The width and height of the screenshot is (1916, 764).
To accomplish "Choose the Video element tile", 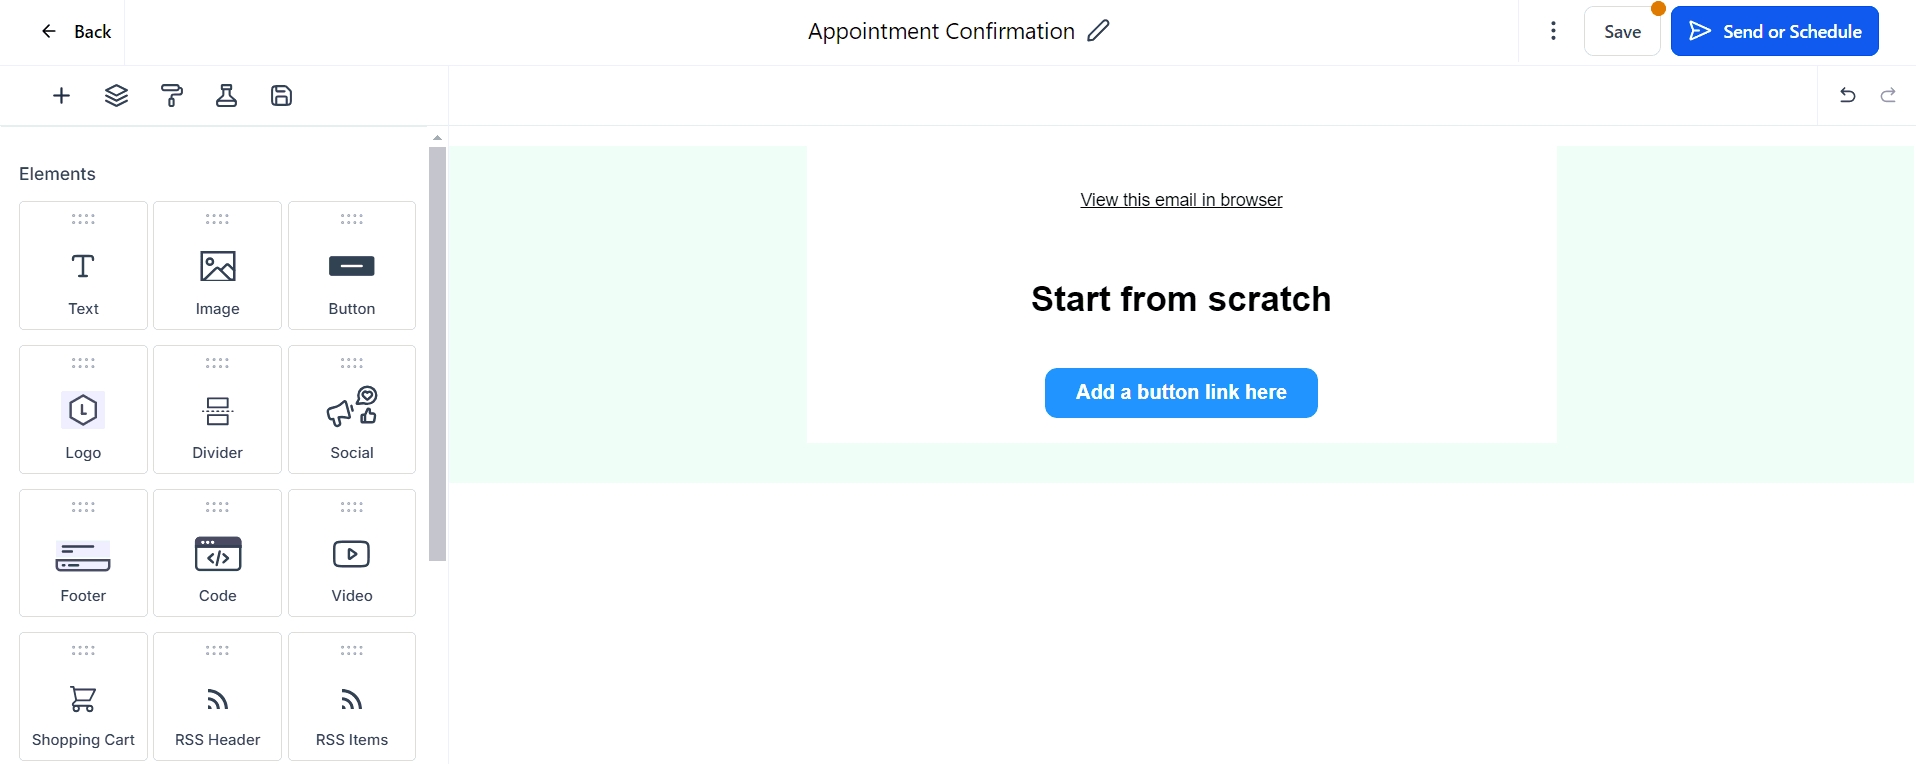I will pos(352,553).
